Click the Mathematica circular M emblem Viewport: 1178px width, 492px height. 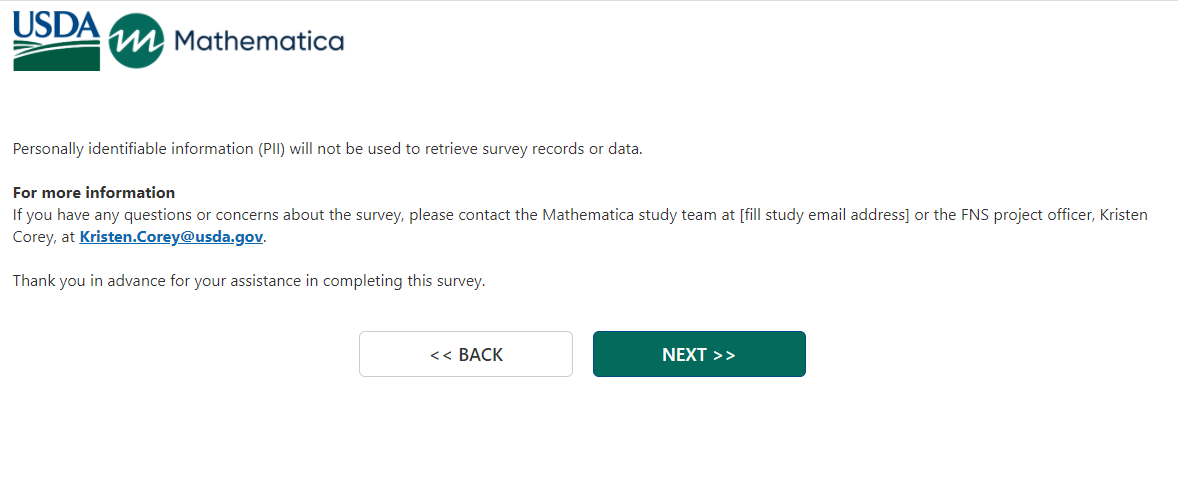click(135, 41)
